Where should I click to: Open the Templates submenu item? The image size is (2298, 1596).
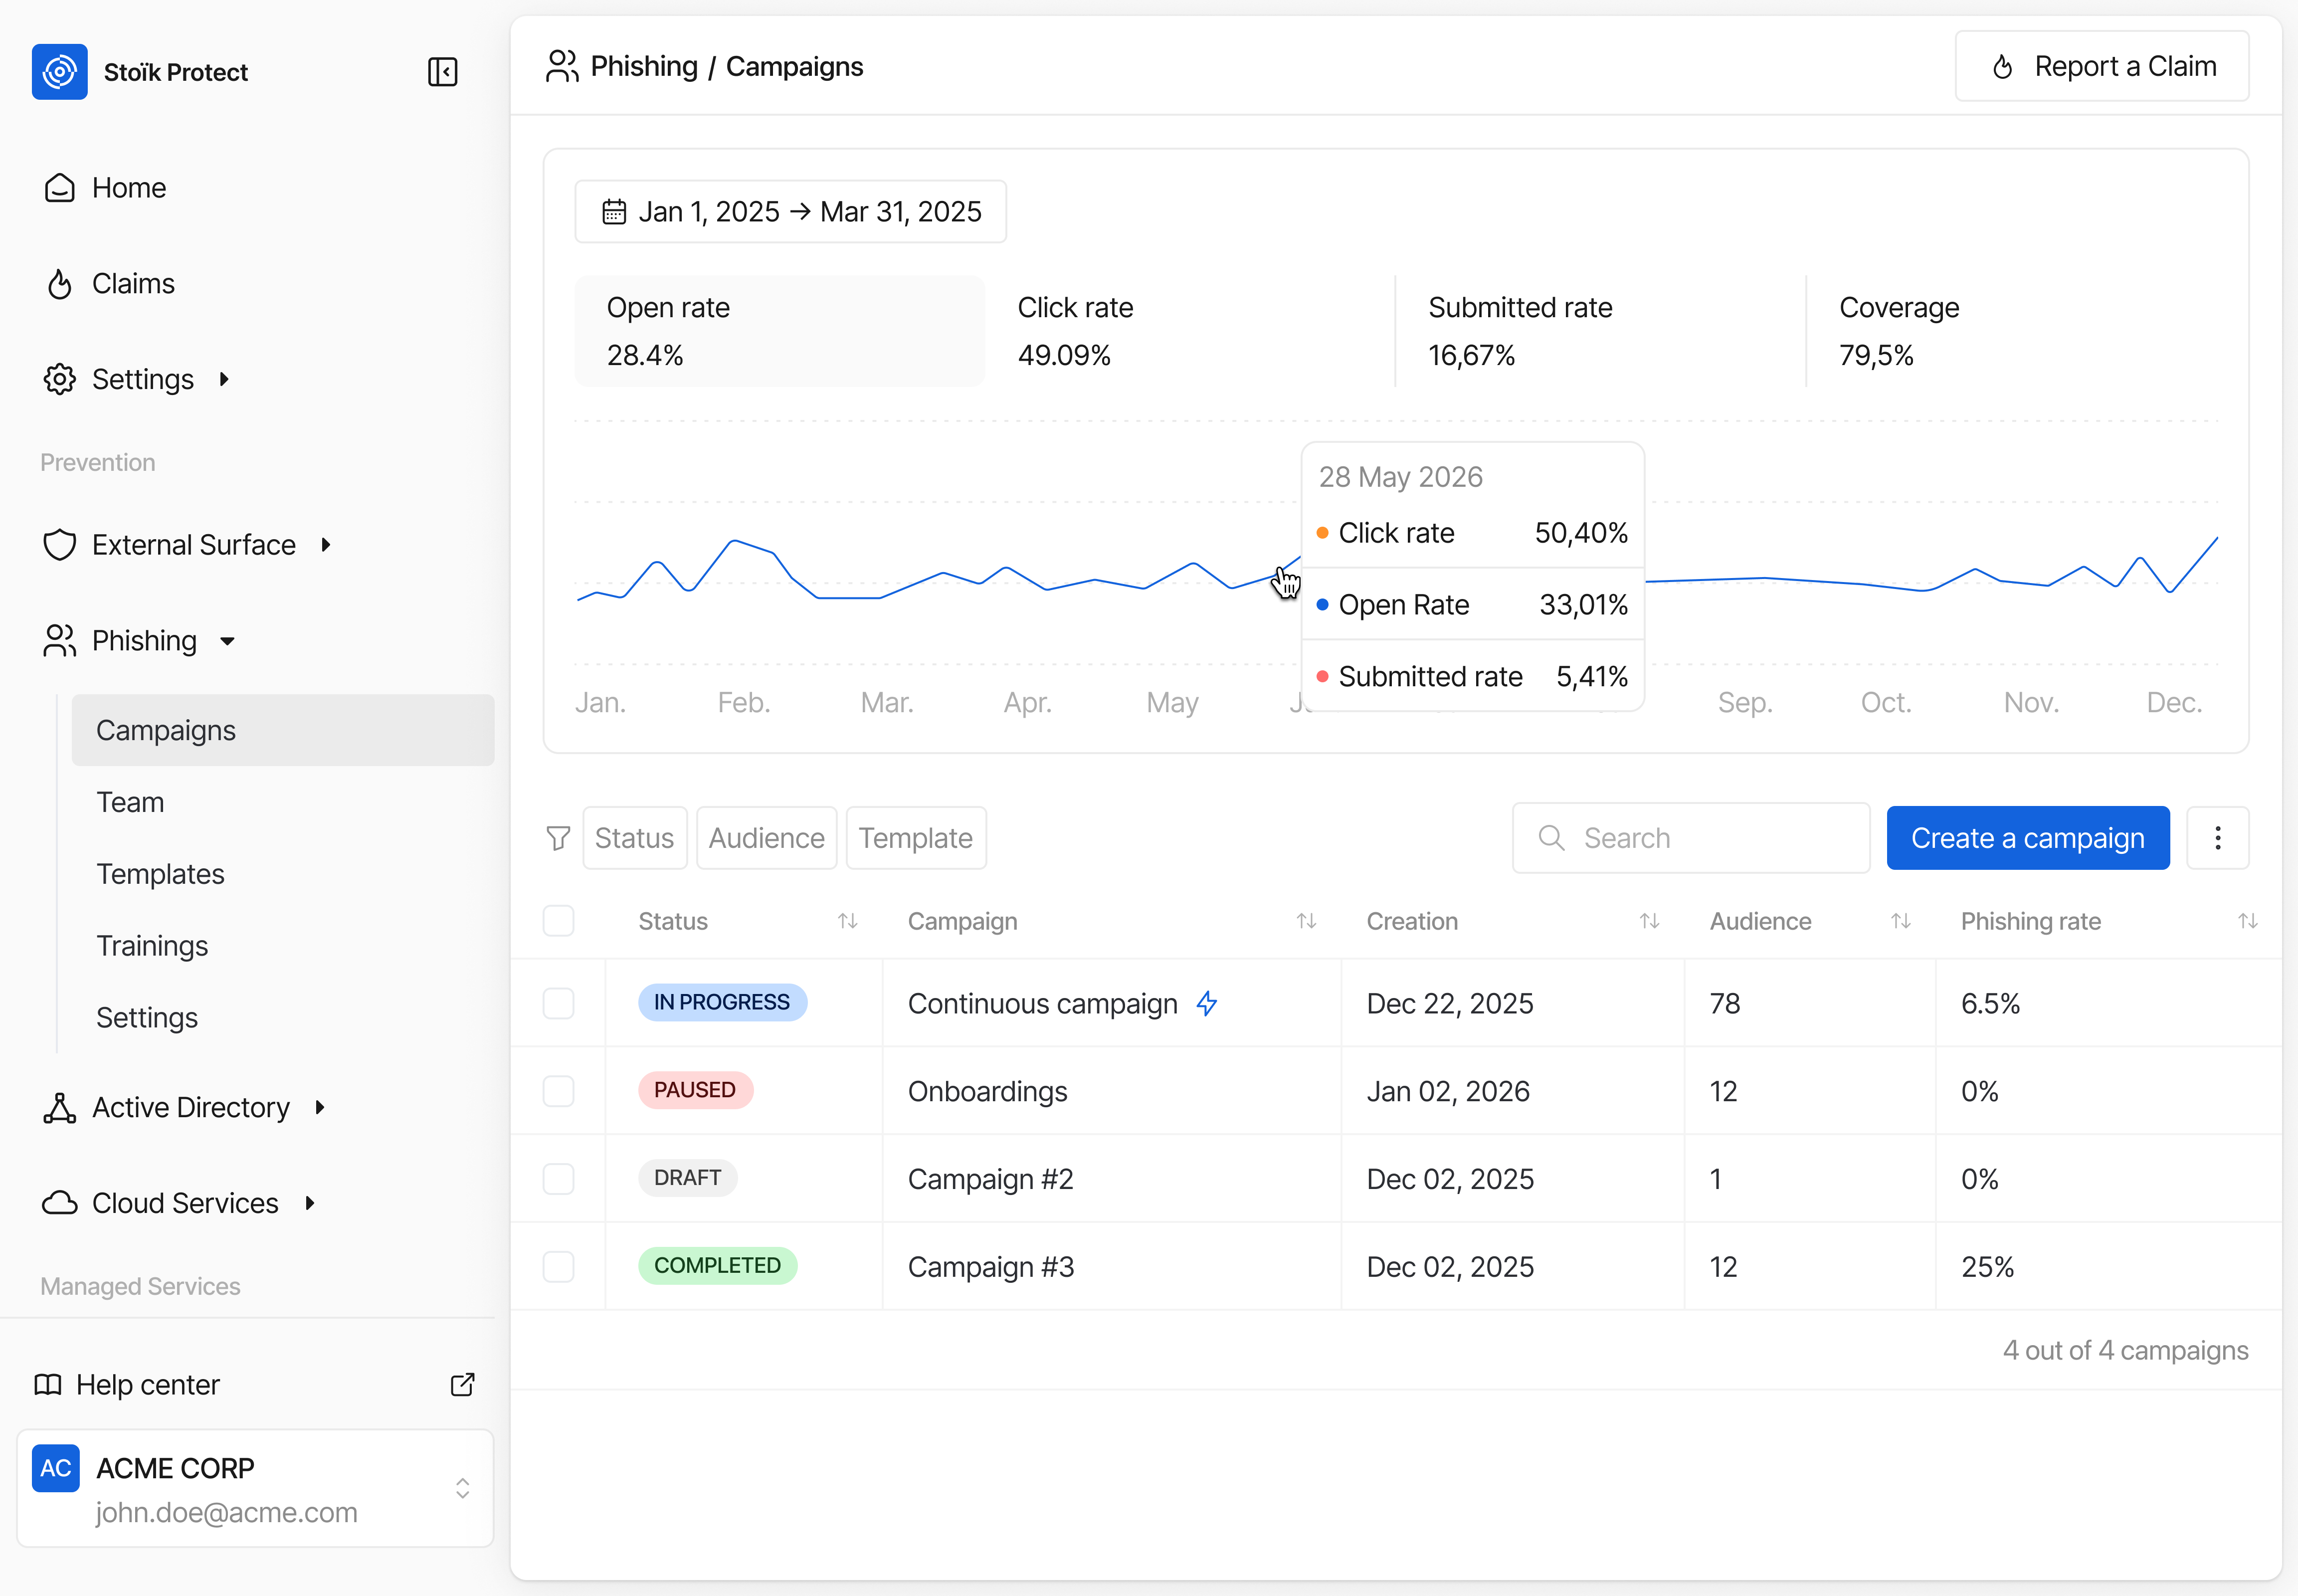point(160,874)
